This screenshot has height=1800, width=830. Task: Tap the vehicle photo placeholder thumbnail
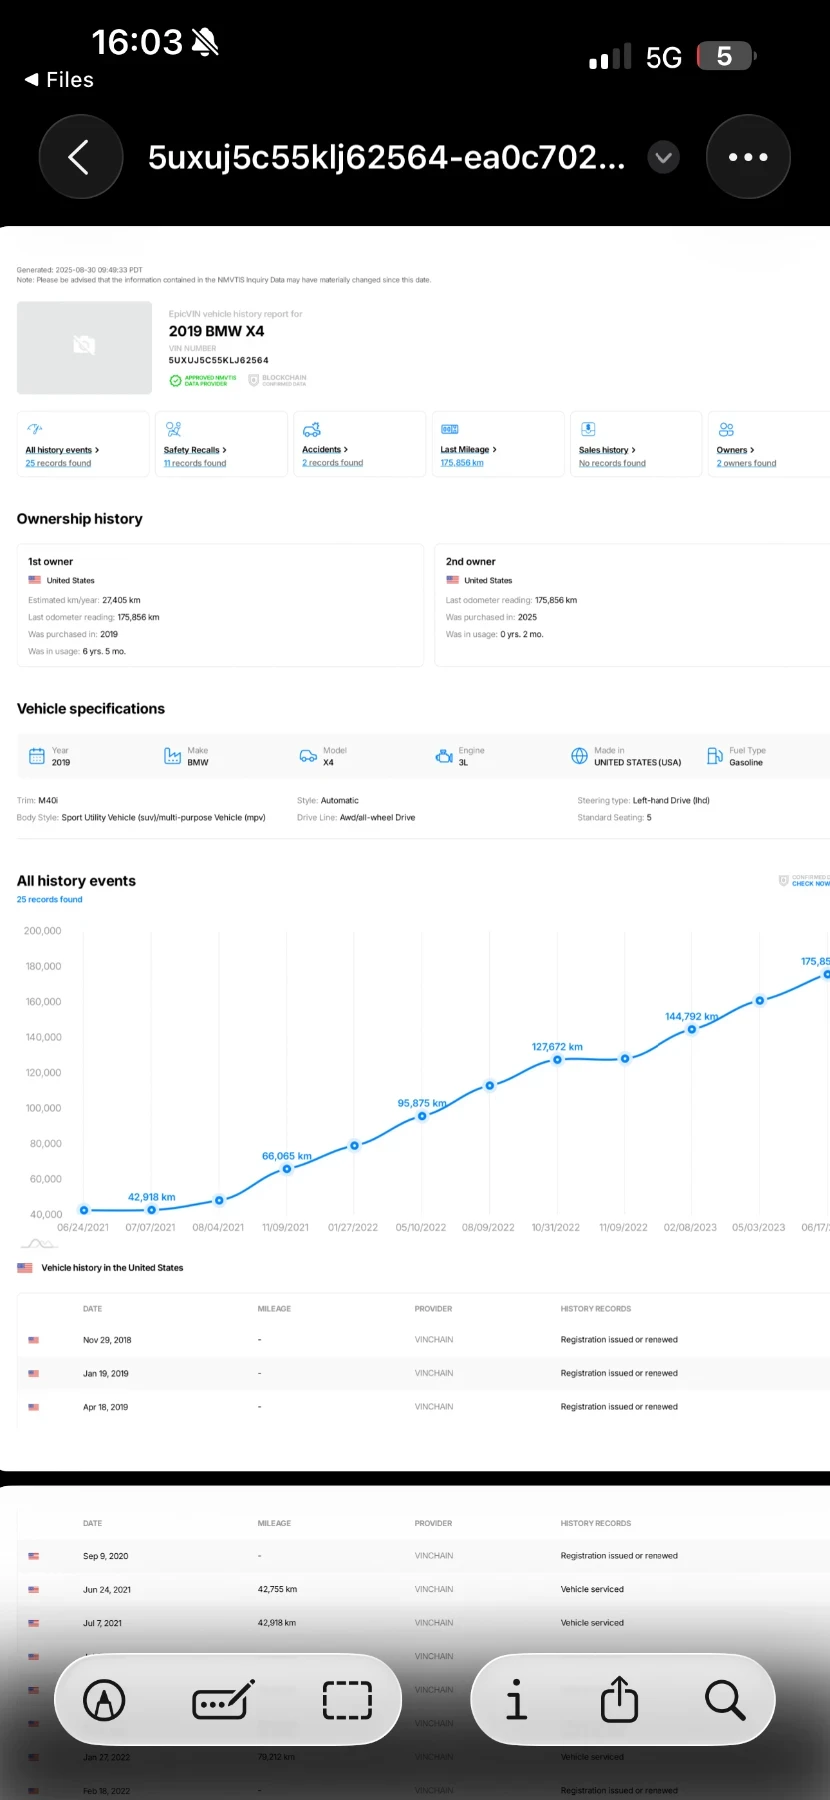84,346
